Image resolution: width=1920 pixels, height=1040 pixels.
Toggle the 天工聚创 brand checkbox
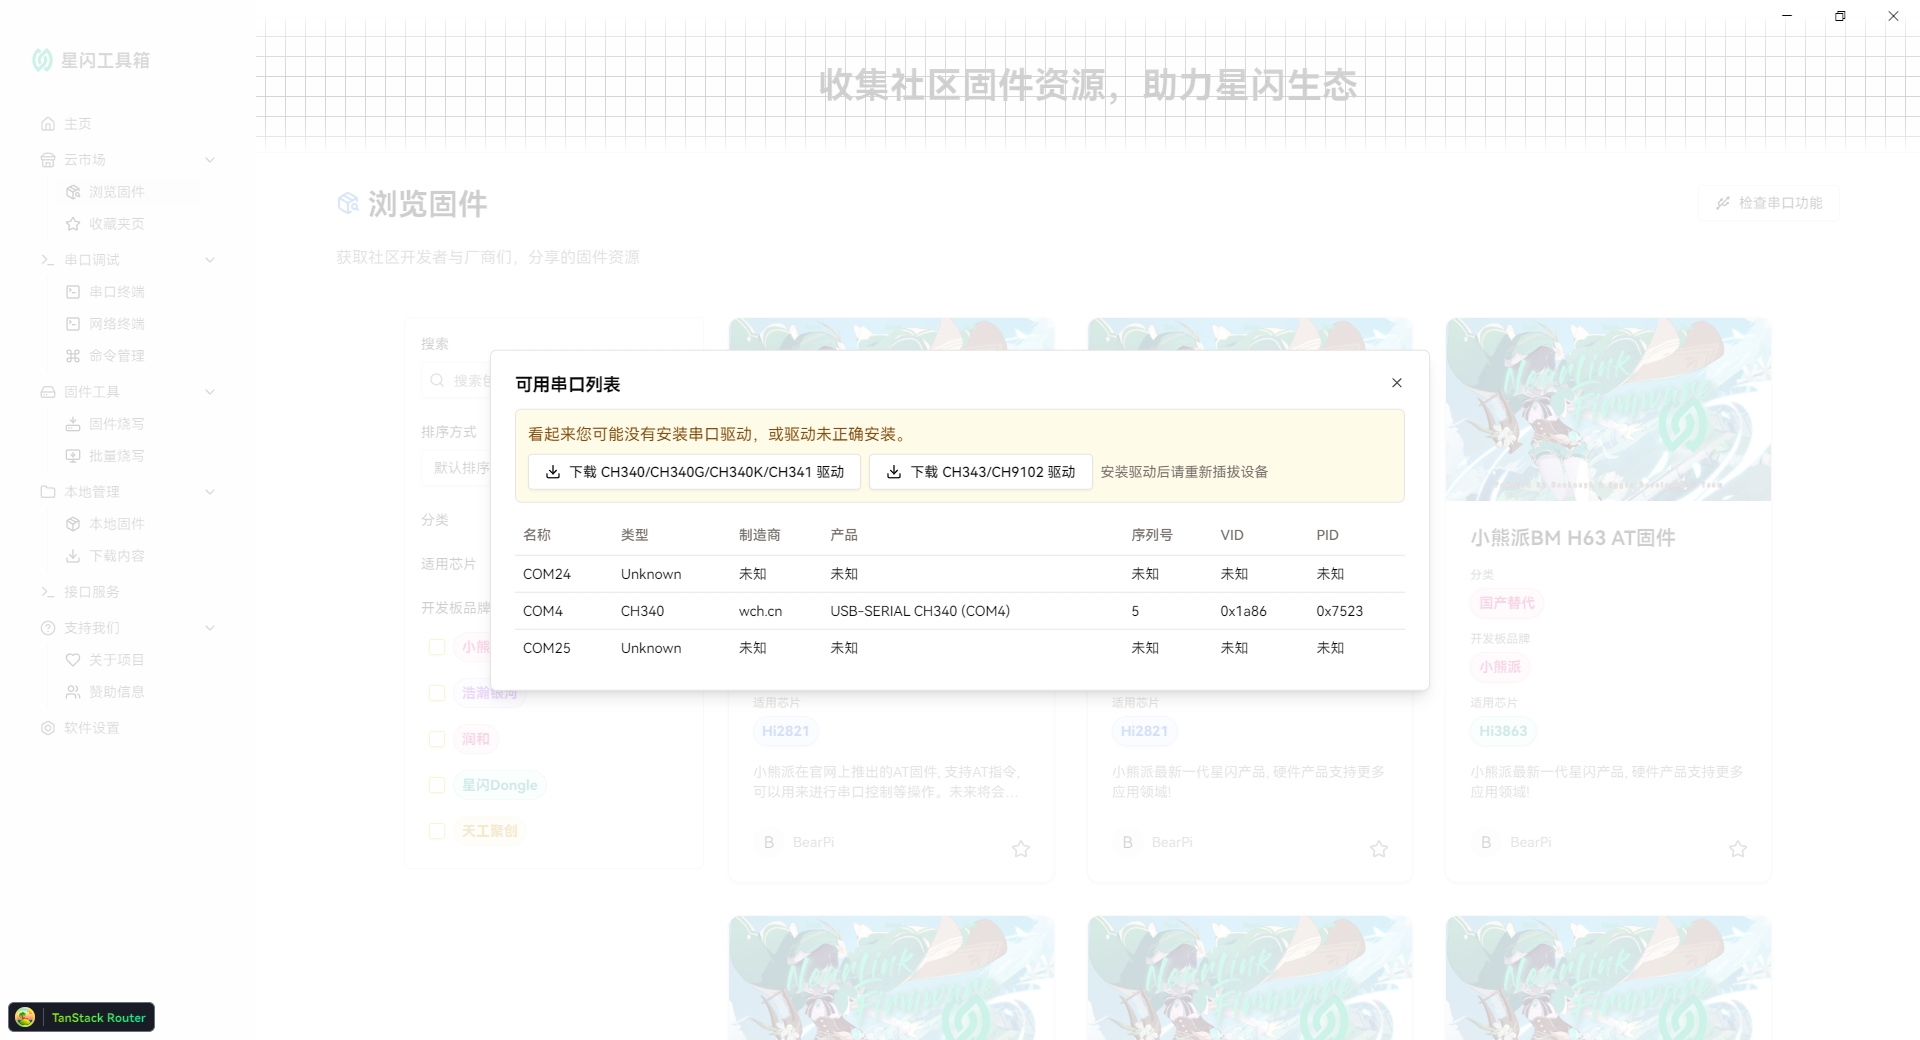[x=437, y=831]
